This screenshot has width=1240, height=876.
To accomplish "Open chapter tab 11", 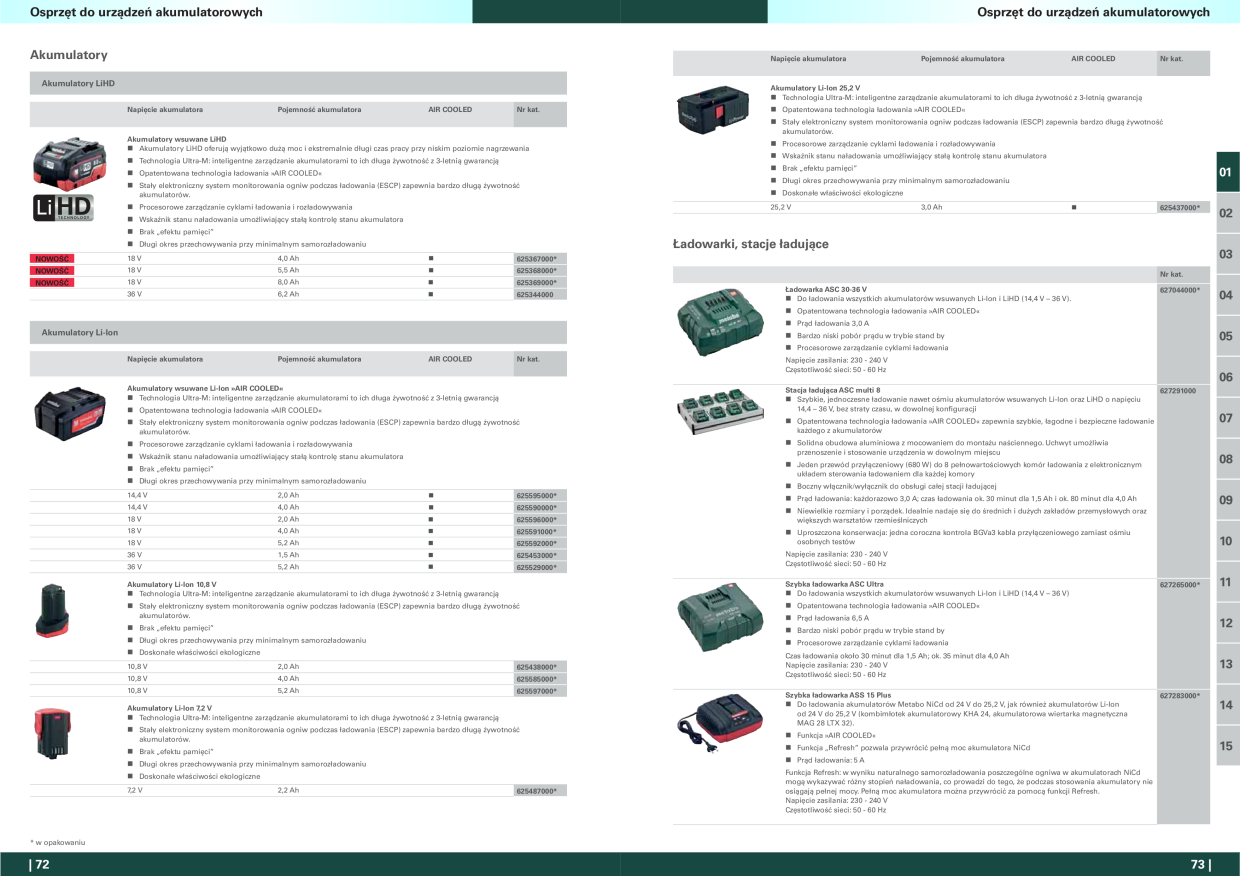I will [x=1227, y=582].
